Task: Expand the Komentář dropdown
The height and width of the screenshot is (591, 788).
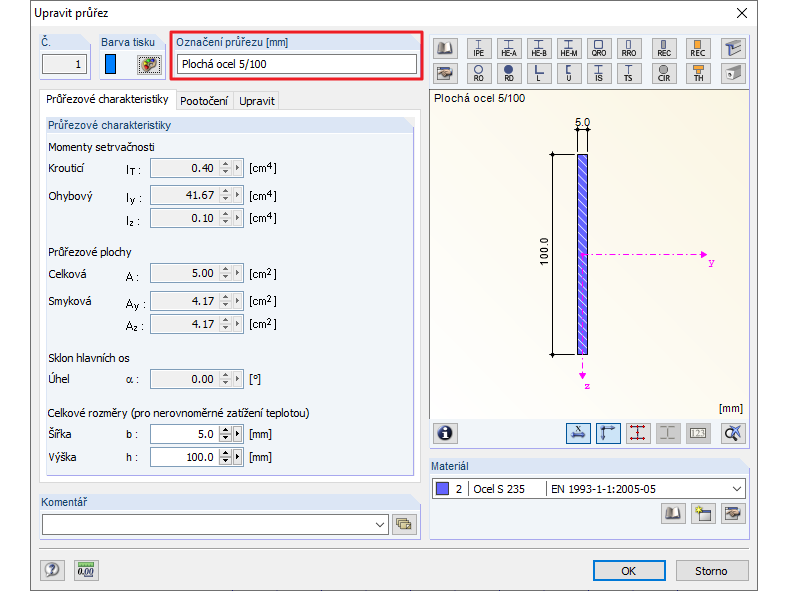Action: [380, 525]
